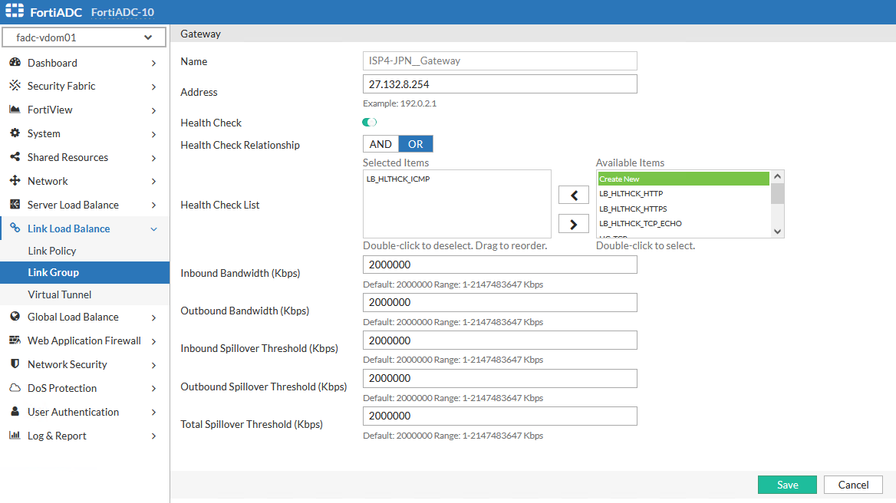The width and height of the screenshot is (896, 503).
Task: Click the Outbound Spillover Threshold field
Action: (500, 378)
